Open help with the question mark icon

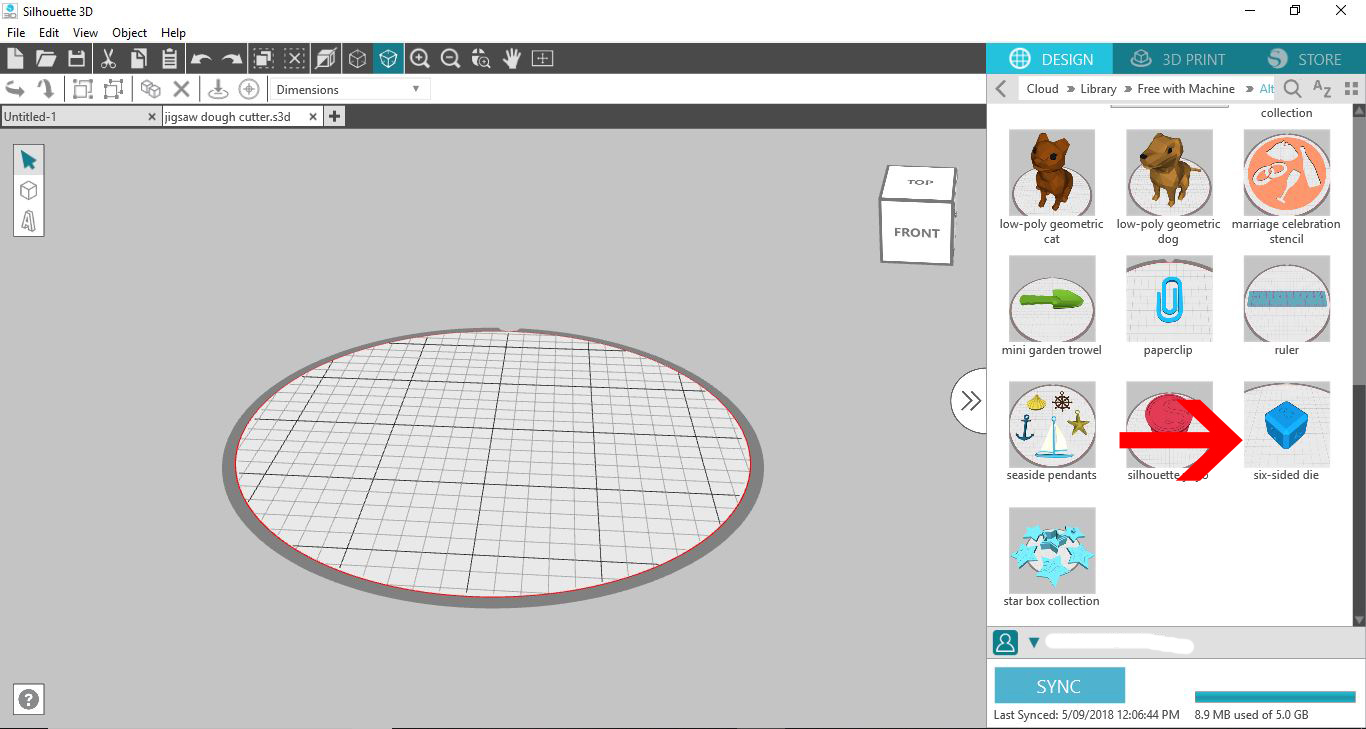tap(29, 700)
